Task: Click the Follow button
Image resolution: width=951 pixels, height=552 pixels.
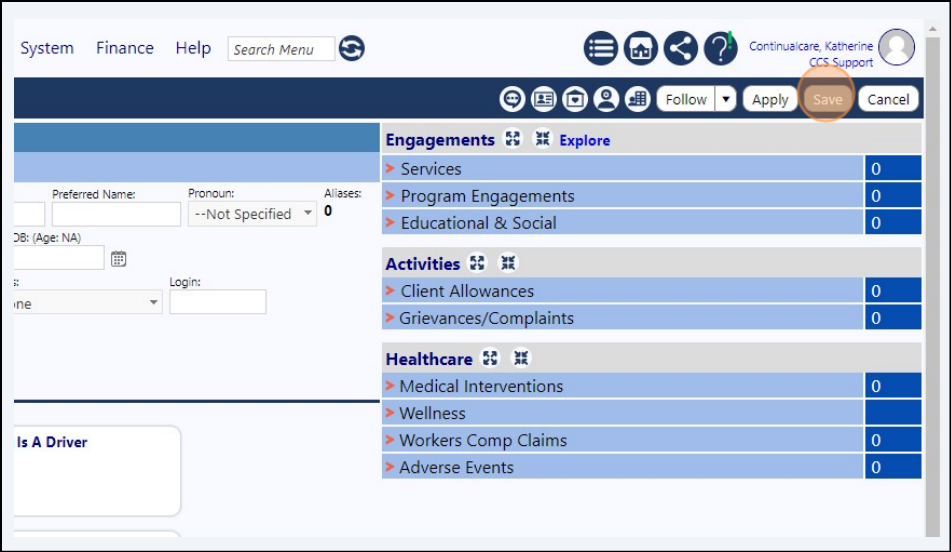Action: click(x=686, y=99)
